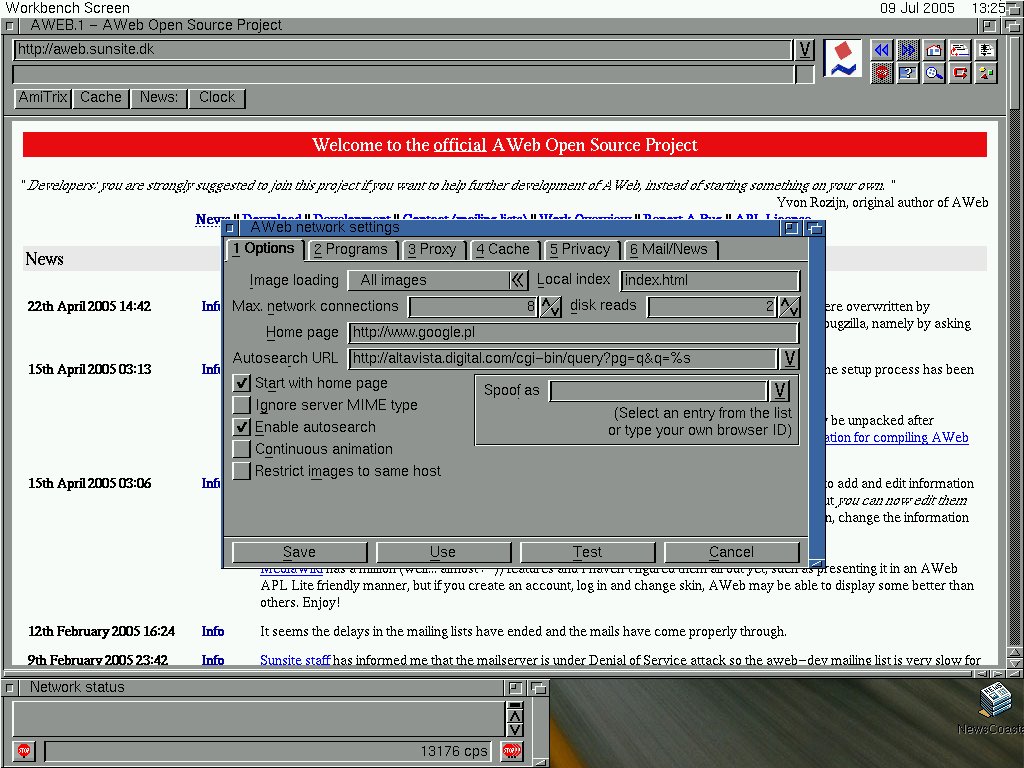Click the Local index input field
1024x768 pixels.
710,280
